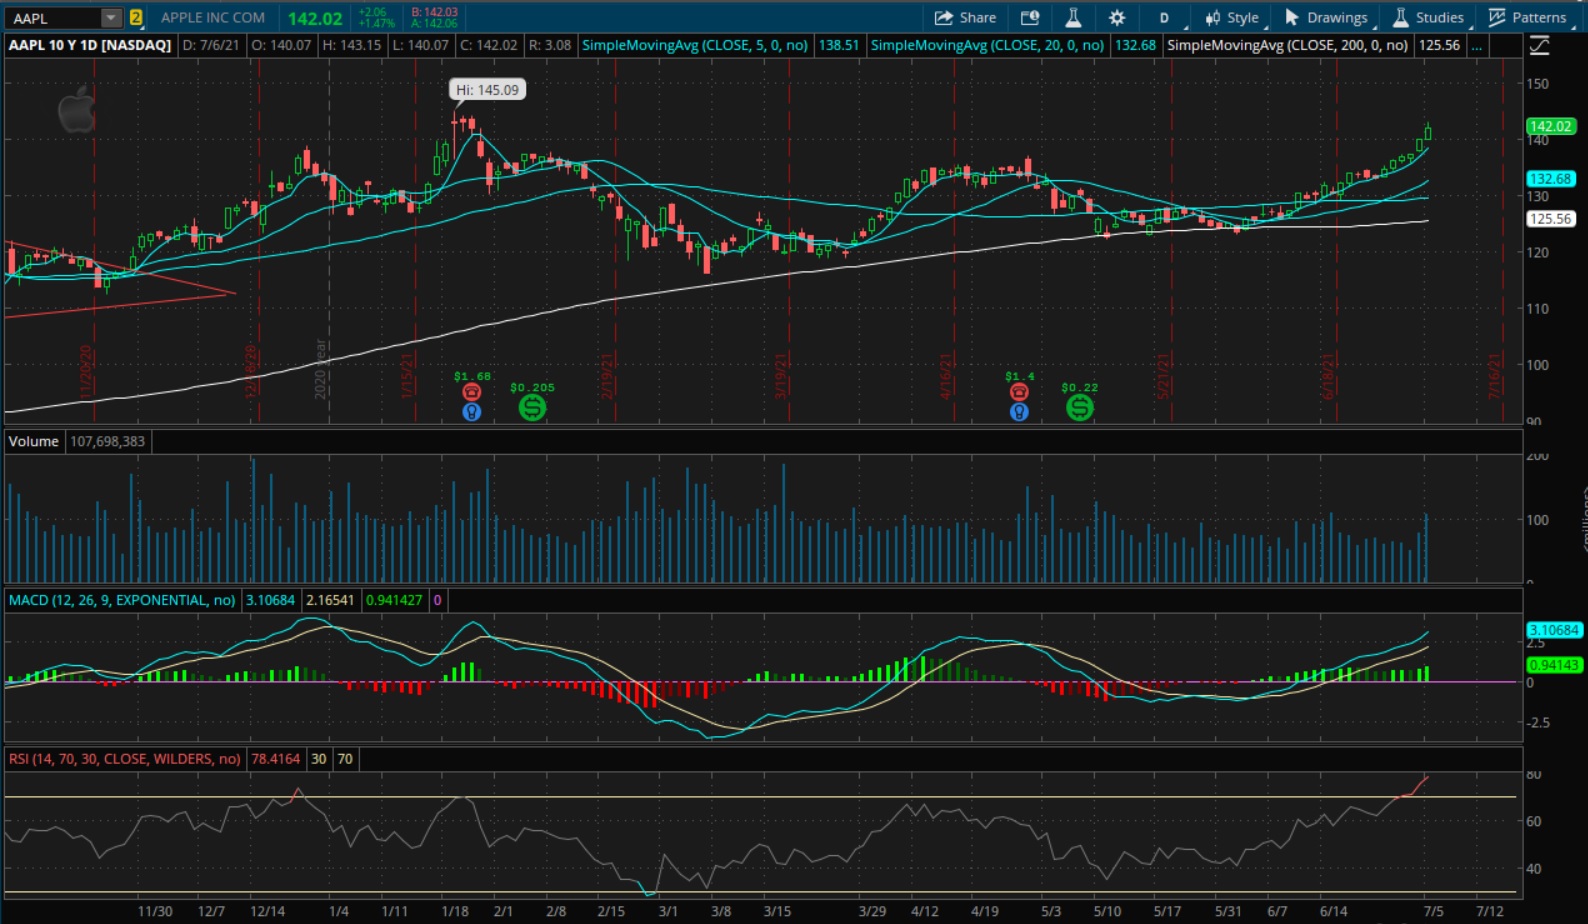Click the green 0.94143 MACD axis bubble
The height and width of the screenshot is (924, 1588).
pos(1554,665)
